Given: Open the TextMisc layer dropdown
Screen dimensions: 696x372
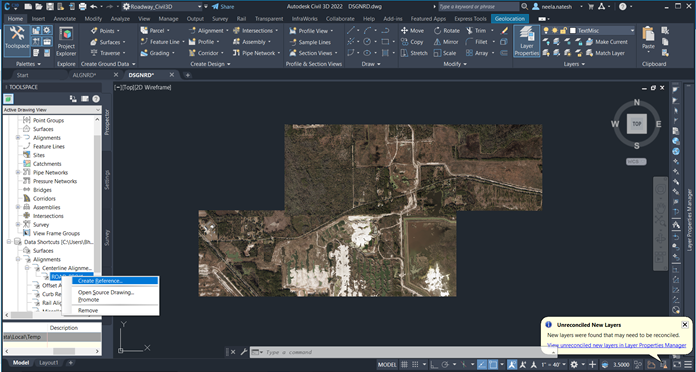Looking at the screenshot, I should [632, 31].
